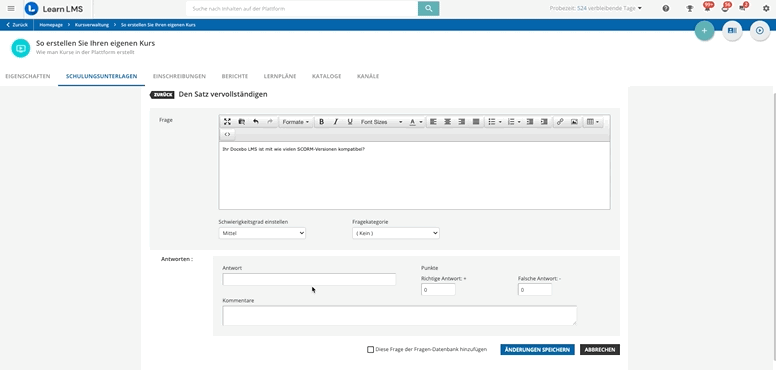Open the hamburger main menu
The height and width of the screenshot is (370, 776).
click(11, 8)
